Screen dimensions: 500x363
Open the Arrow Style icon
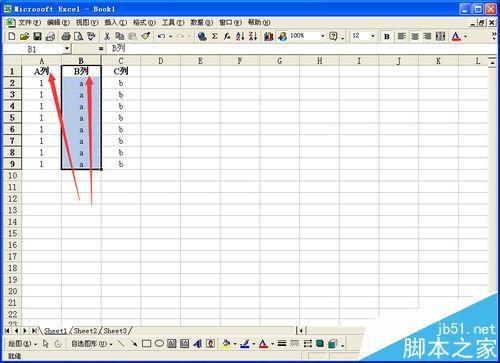308,343
